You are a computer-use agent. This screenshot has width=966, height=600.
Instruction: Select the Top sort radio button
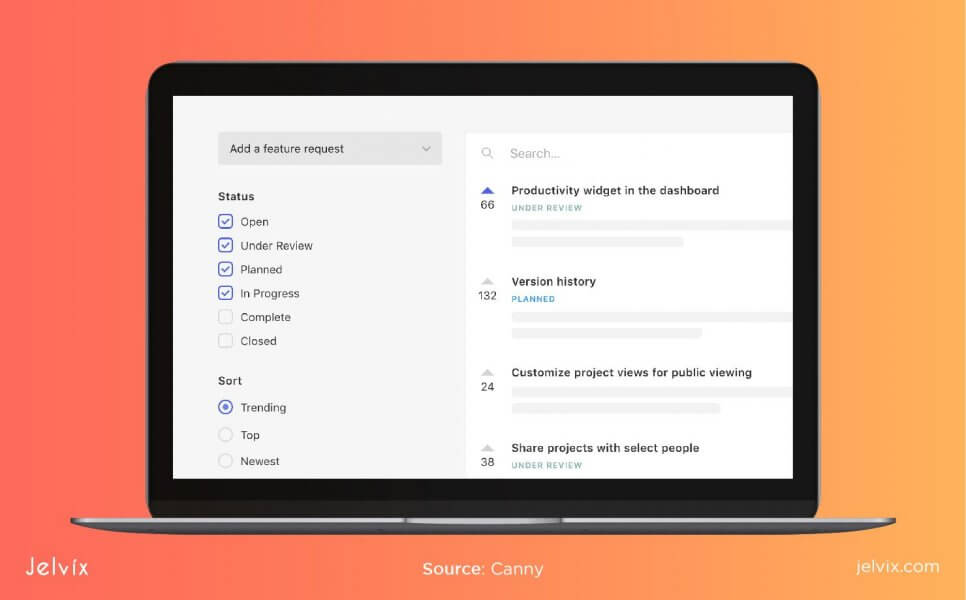pyautogui.click(x=225, y=434)
